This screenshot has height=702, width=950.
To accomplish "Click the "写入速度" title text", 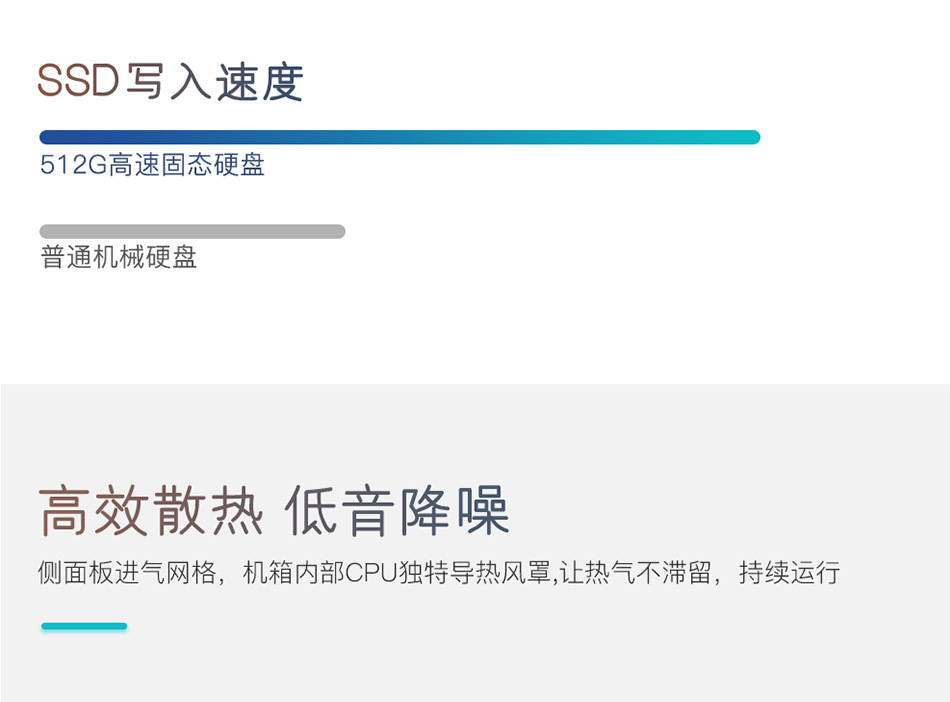I will pyautogui.click(x=215, y=82).
